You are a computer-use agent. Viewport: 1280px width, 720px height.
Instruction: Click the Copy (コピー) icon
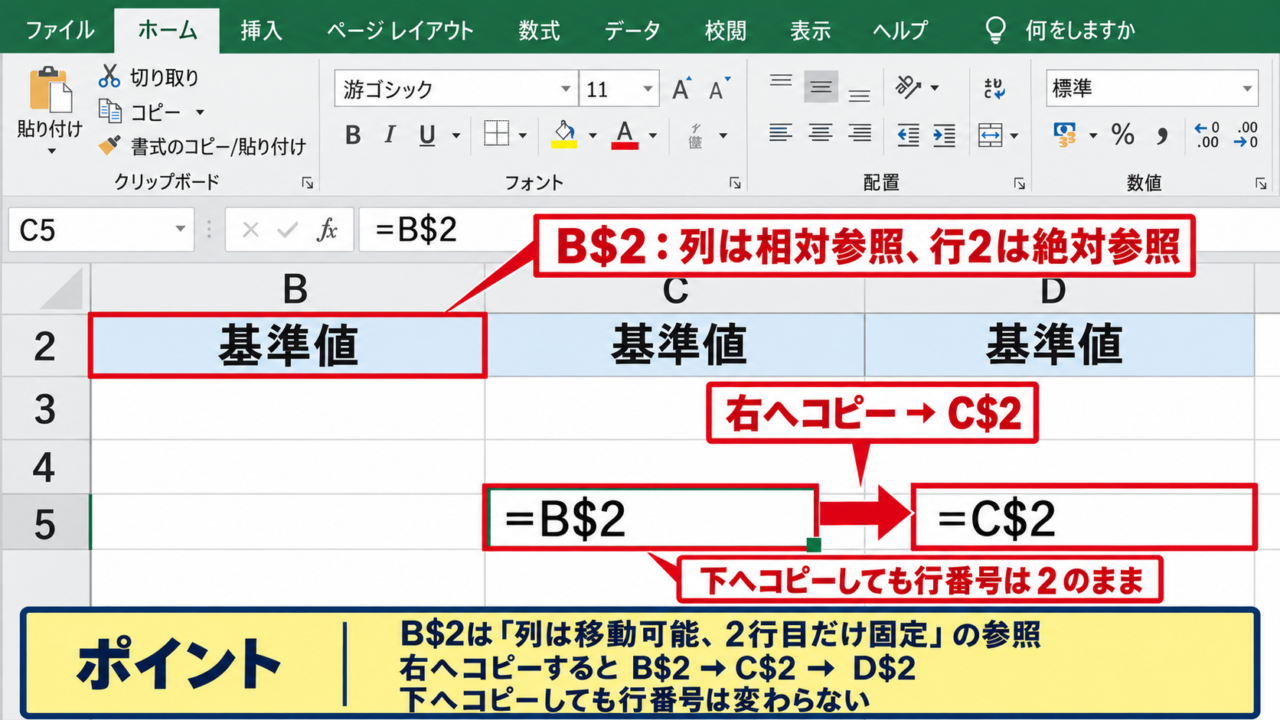[110, 112]
